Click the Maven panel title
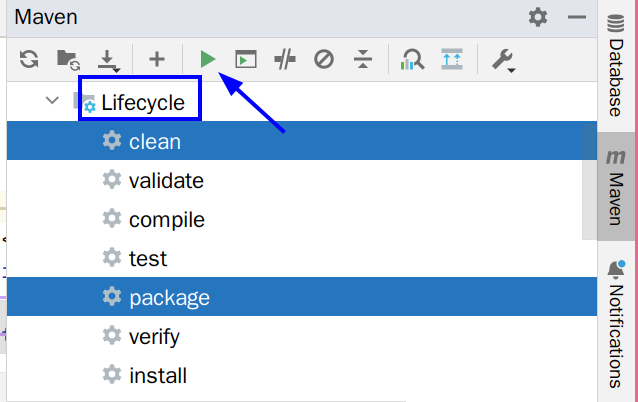The image size is (638, 402). pyautogui.click(x=46, y=17)
